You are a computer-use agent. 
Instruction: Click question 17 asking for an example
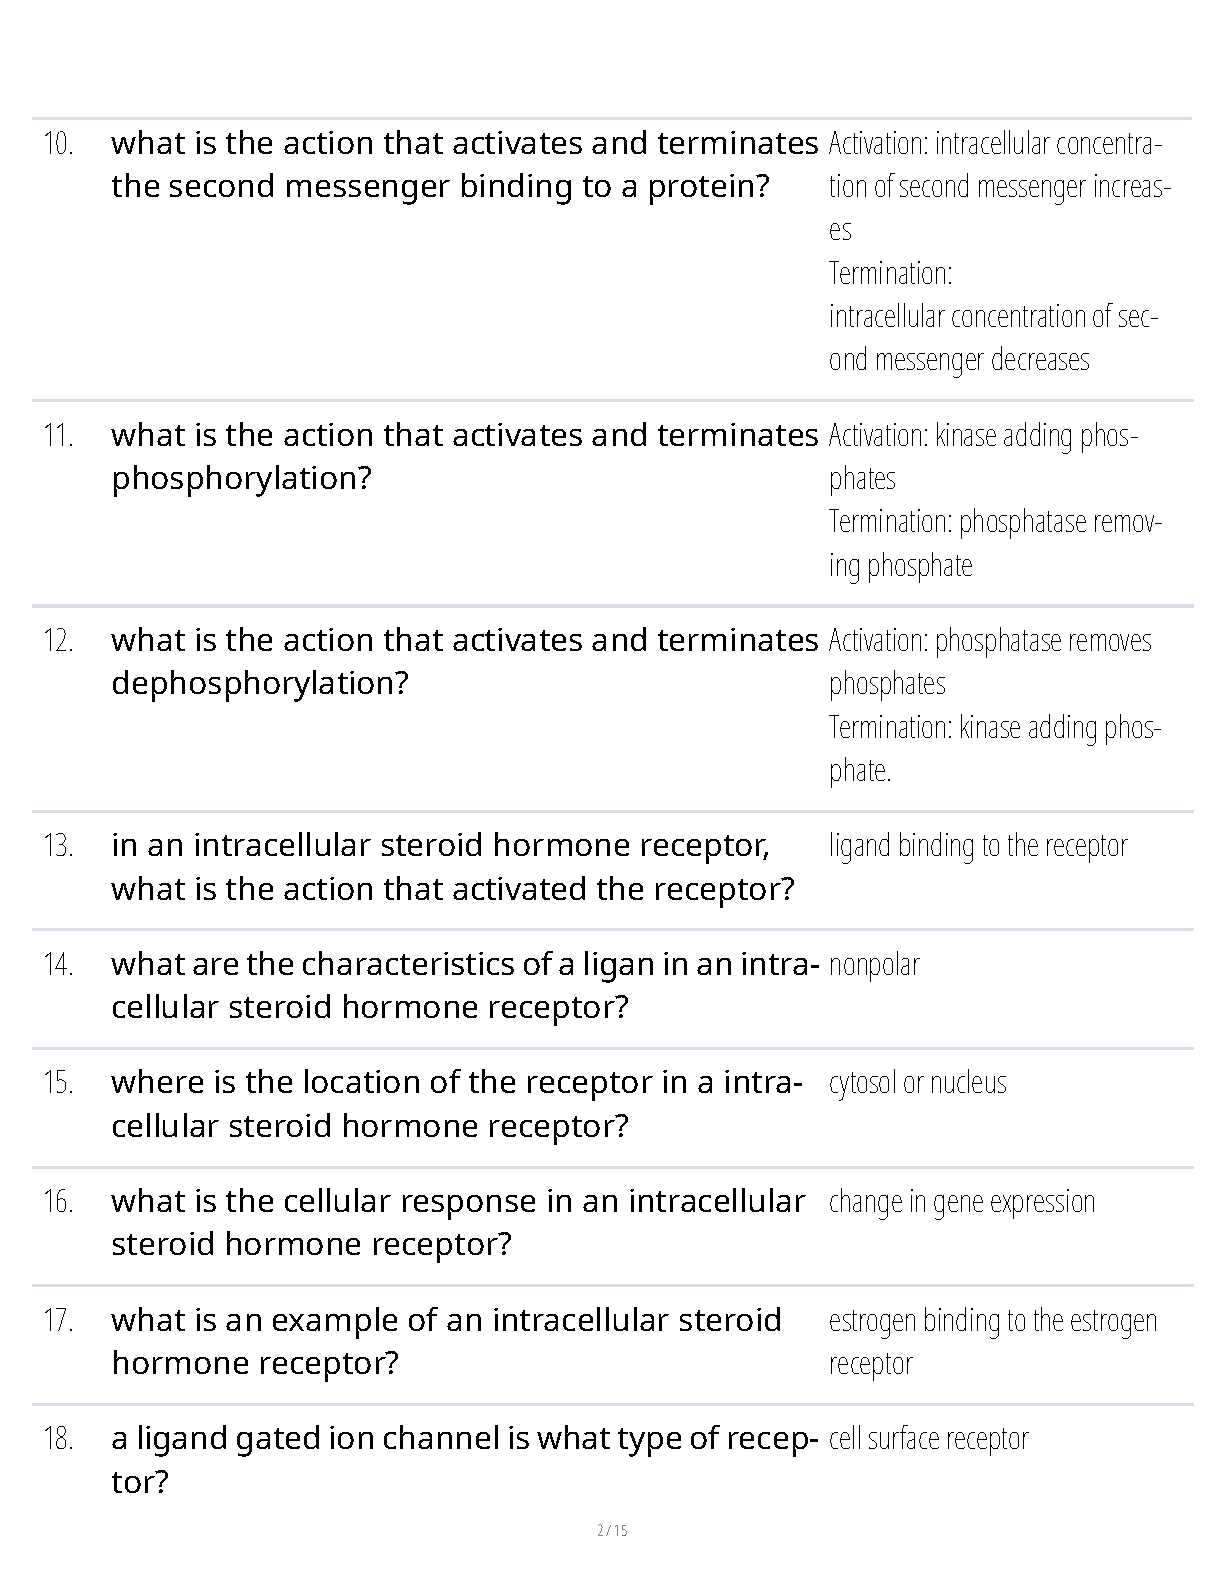coord(446,1341)
